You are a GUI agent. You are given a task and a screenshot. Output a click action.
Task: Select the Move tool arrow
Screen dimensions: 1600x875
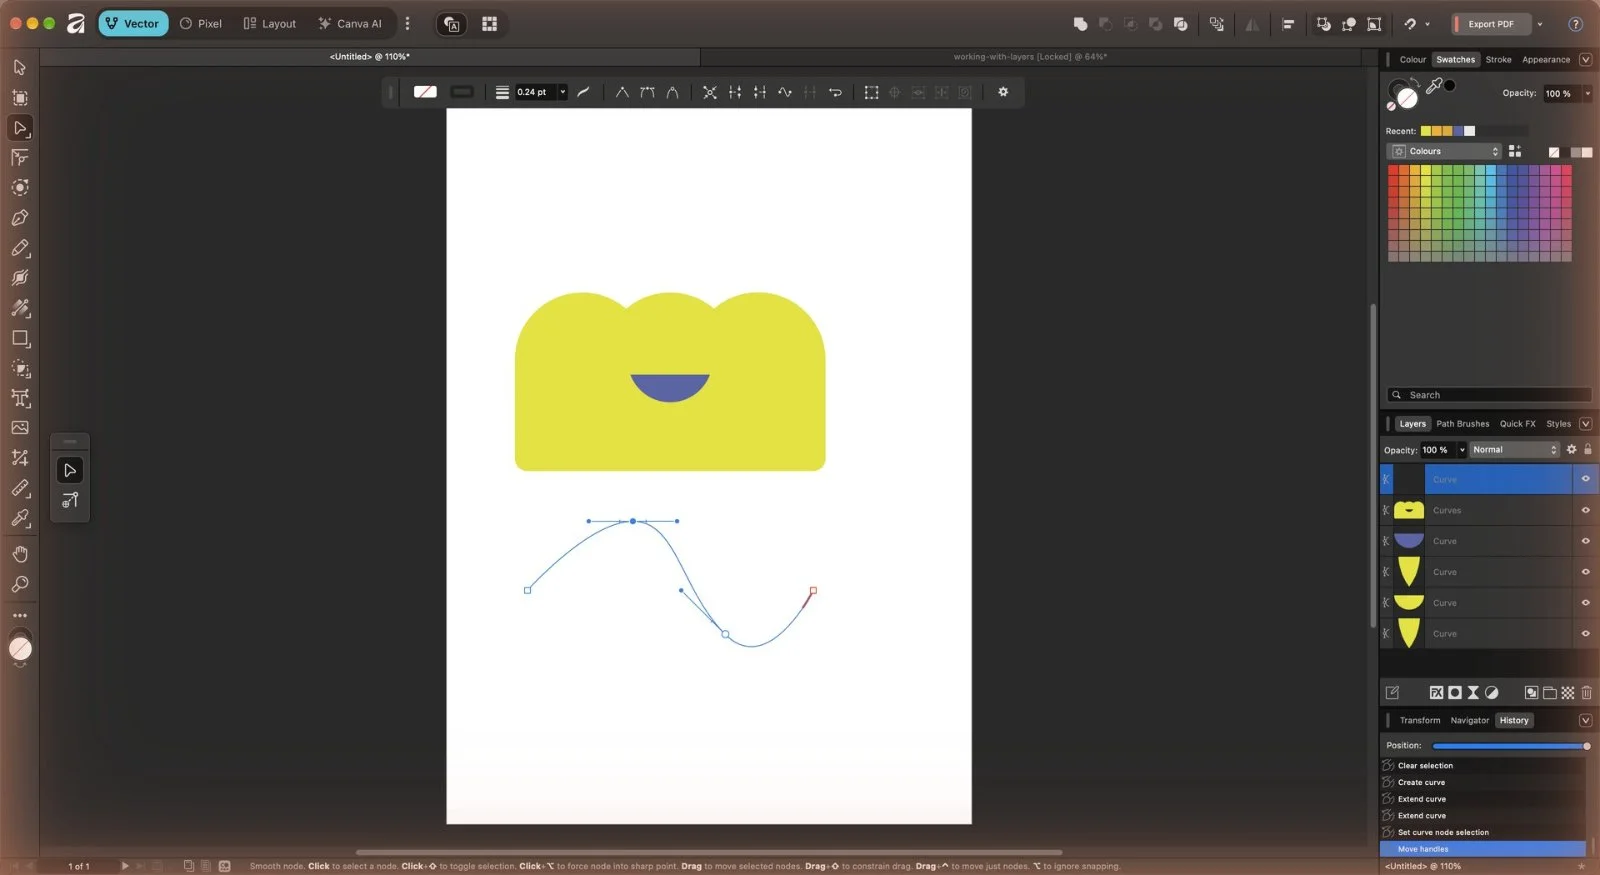pyautogui.click(x=20, y=67)
